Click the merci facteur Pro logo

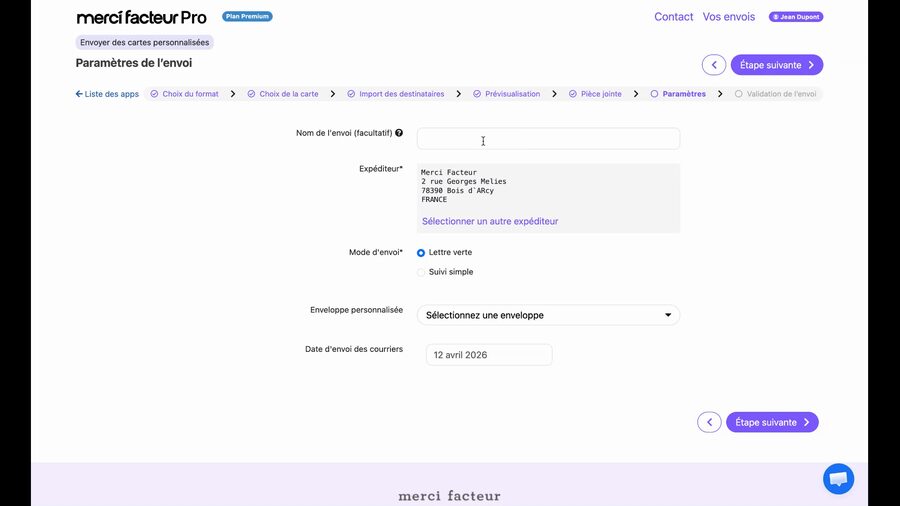(x=142, y=17)
